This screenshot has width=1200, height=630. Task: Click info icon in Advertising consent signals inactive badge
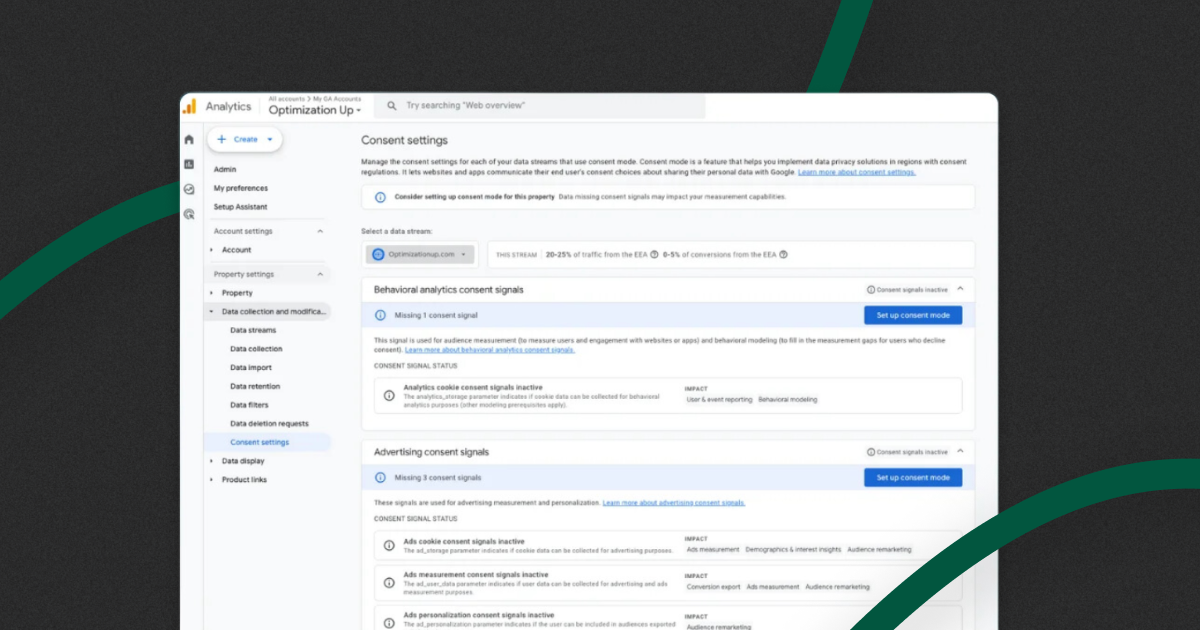871,452
